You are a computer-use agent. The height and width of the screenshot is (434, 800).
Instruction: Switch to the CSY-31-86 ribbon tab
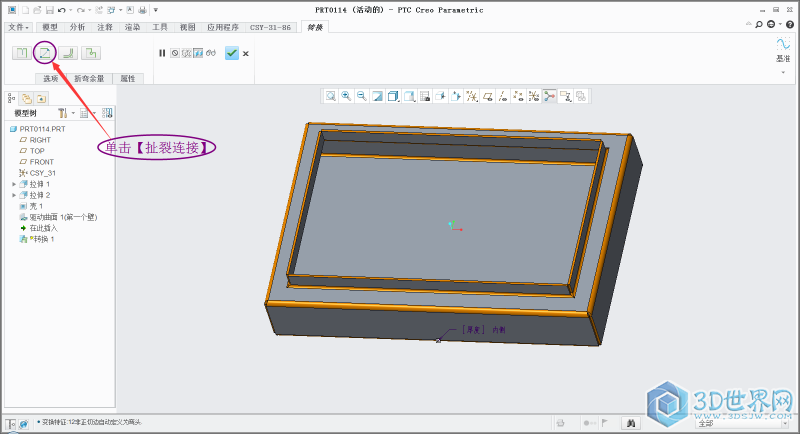click(x=270, y=28)
